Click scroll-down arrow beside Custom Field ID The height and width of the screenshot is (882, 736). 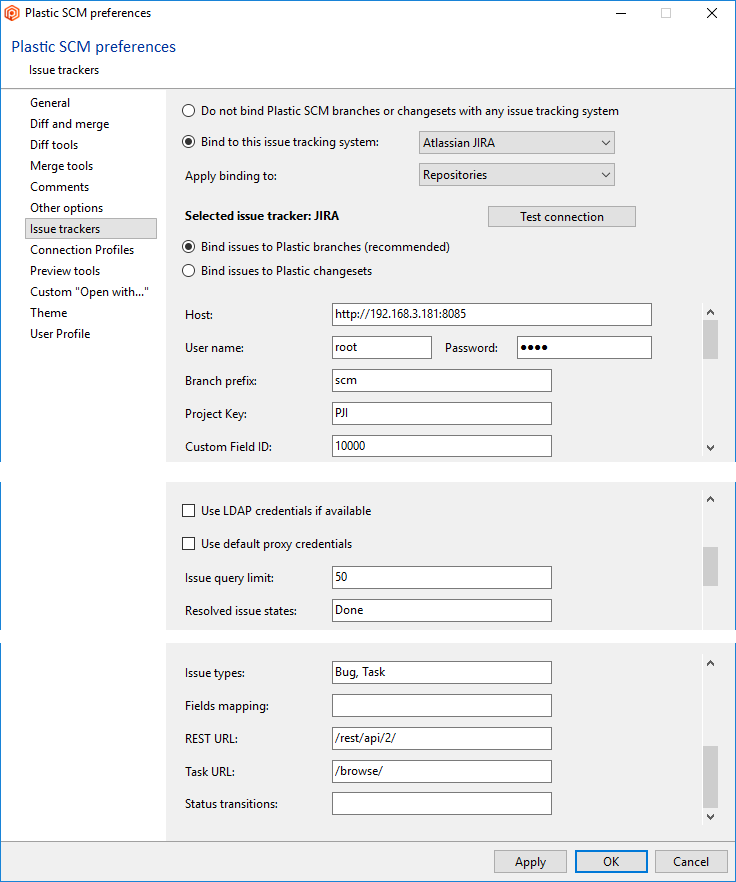[710, 448]
